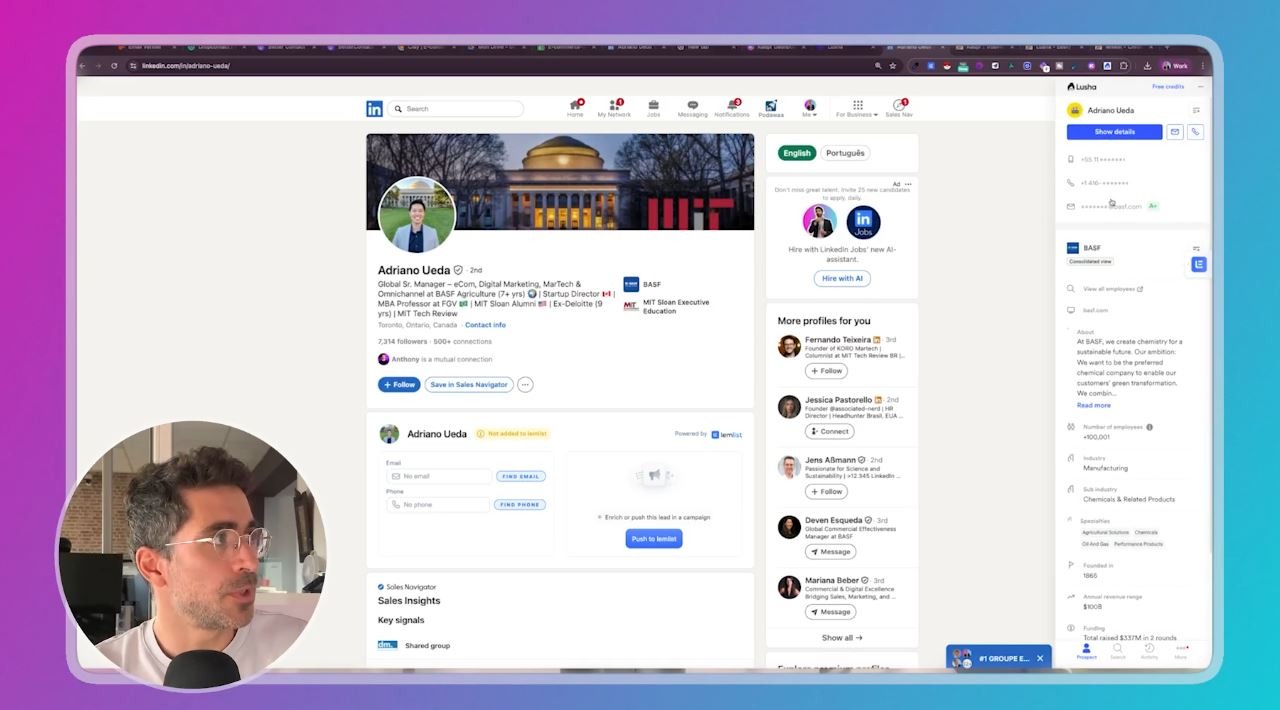The image size is (1280, 710).
Task: Click the LinkedIn search field
Action: (455, 109)
